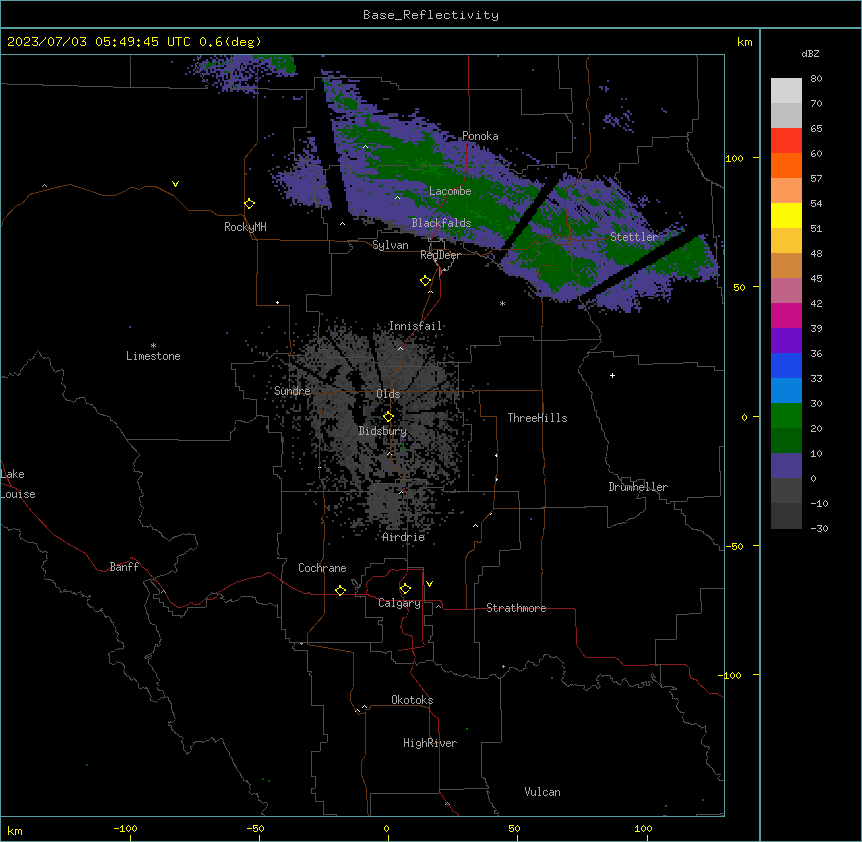
Task: Click the Banff label
Action: click(x=124, y=567)
